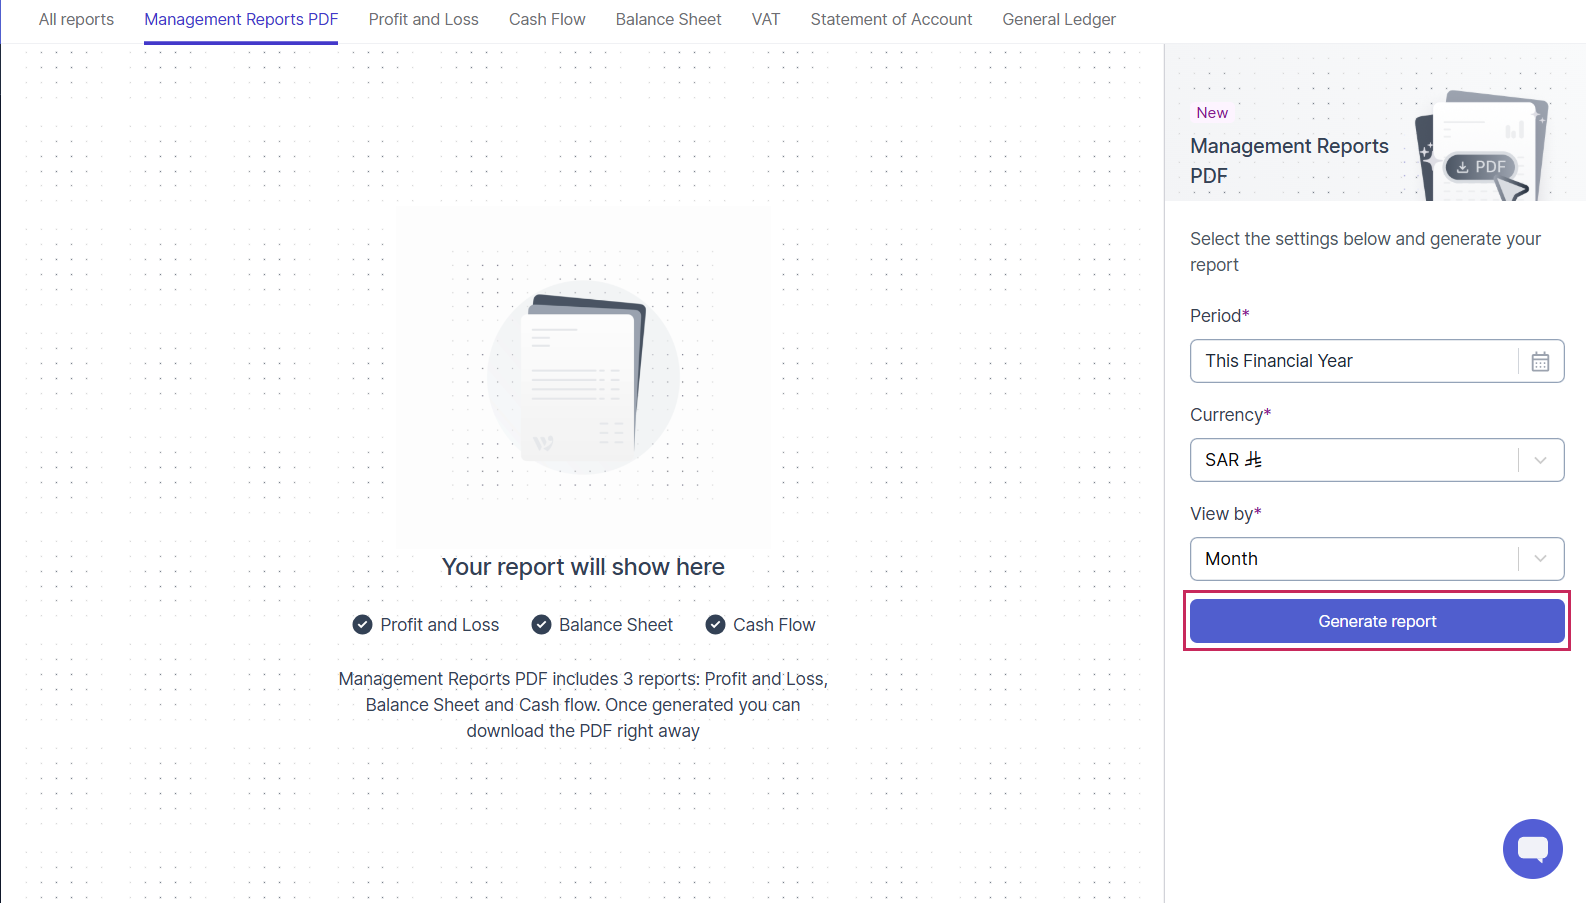Expand the Currency dropdown arrow
This screenshot has width=1586, height=903.
pos(1540,460)
